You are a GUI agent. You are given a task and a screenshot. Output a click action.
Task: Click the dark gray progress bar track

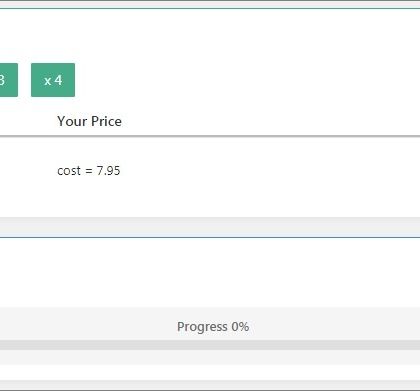210,345
